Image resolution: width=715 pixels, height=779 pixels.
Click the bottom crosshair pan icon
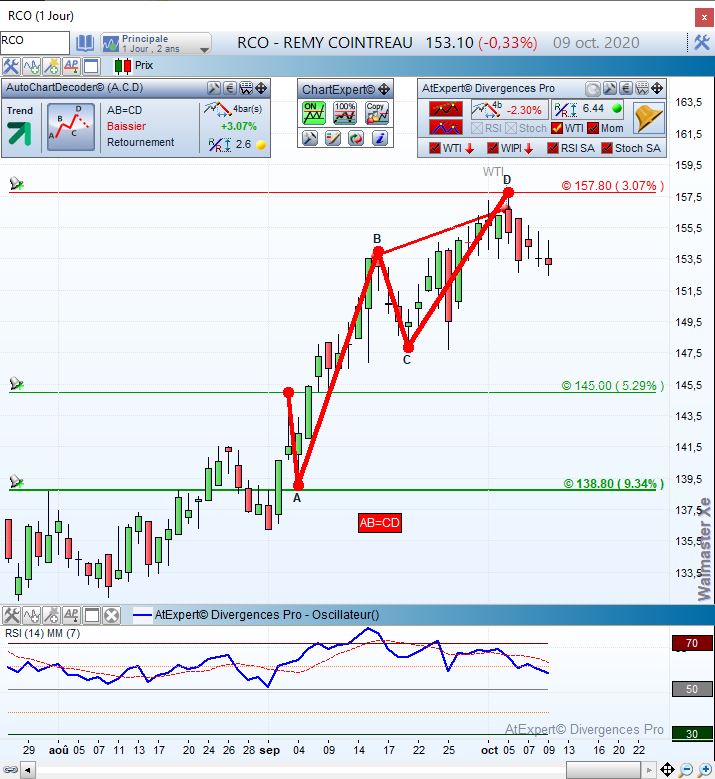click(667, 770)
